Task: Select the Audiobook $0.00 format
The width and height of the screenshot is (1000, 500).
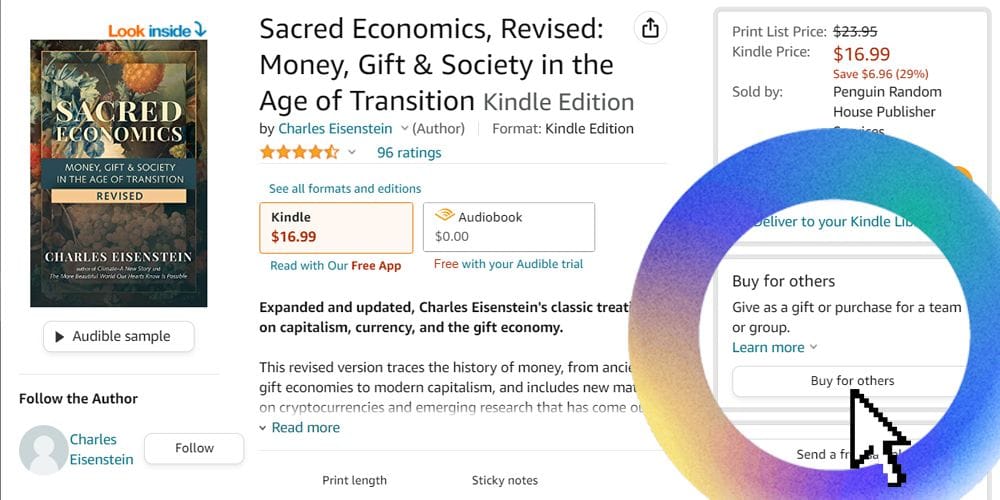Action: tap(509, 227)
